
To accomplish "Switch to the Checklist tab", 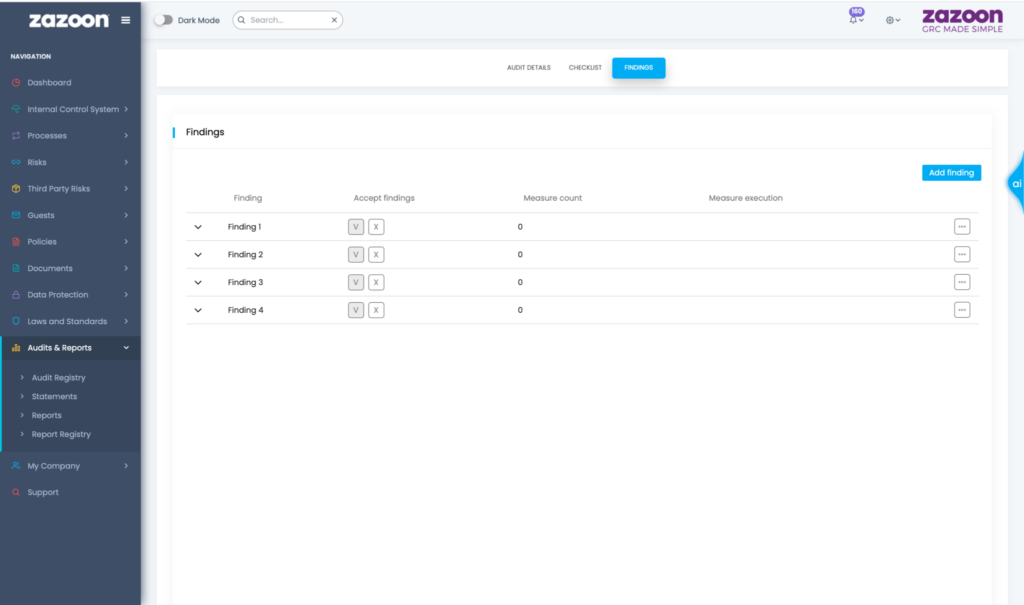I will click(585, 68).
